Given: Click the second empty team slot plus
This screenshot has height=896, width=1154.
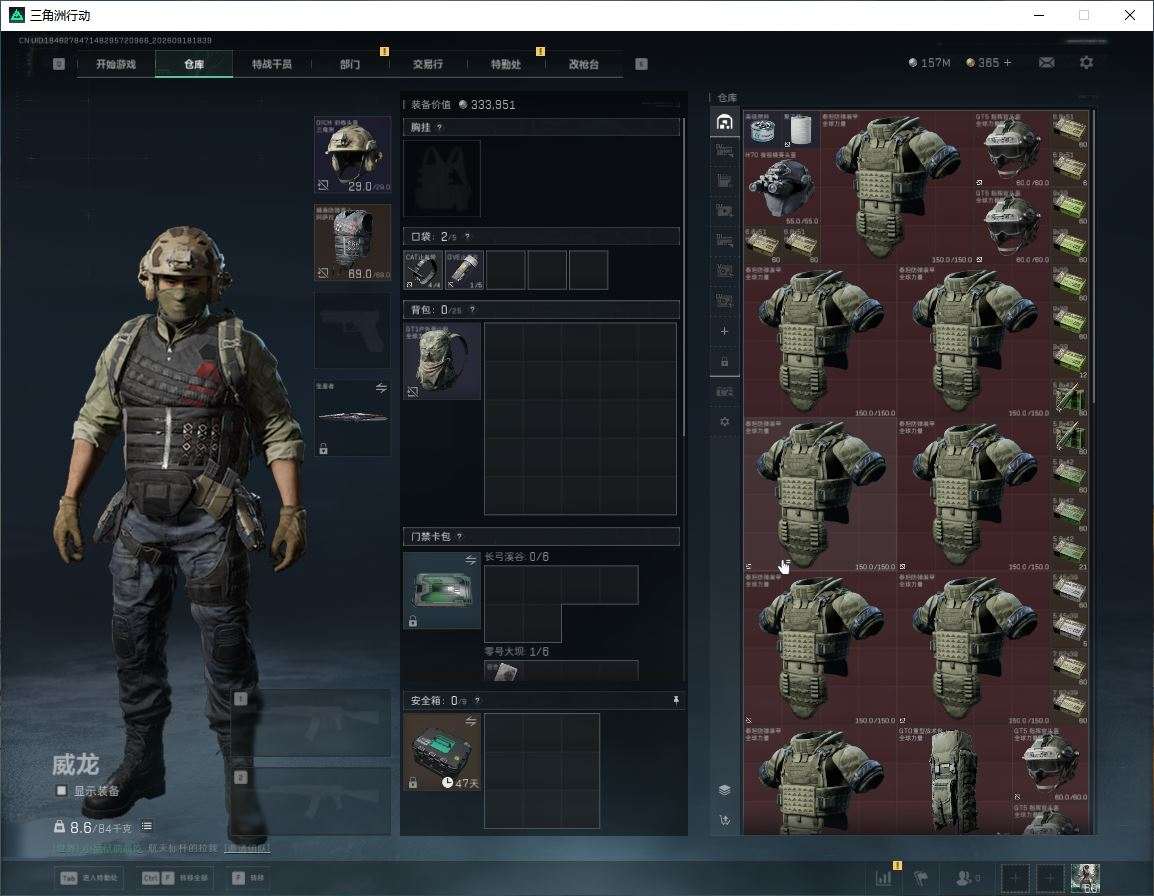Looking at the screenshot, I should click(x=1050, y=878).
